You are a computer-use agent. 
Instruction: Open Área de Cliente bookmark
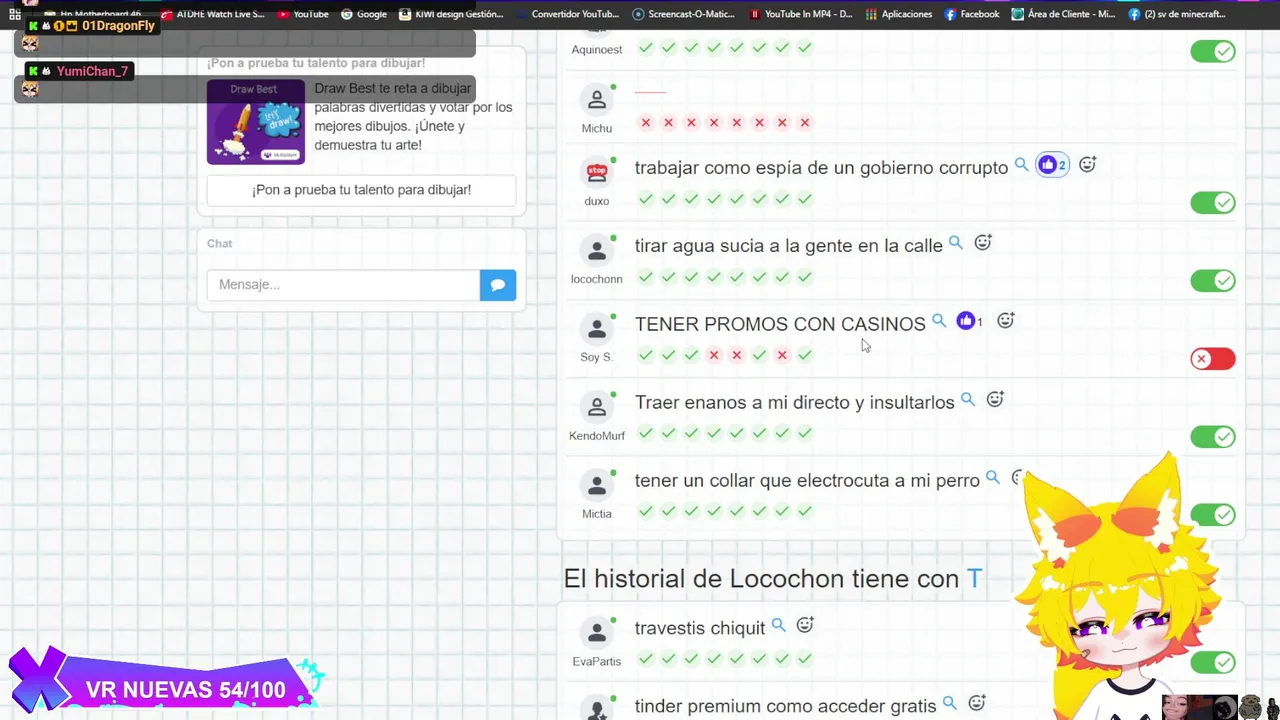coord(1063,14)
